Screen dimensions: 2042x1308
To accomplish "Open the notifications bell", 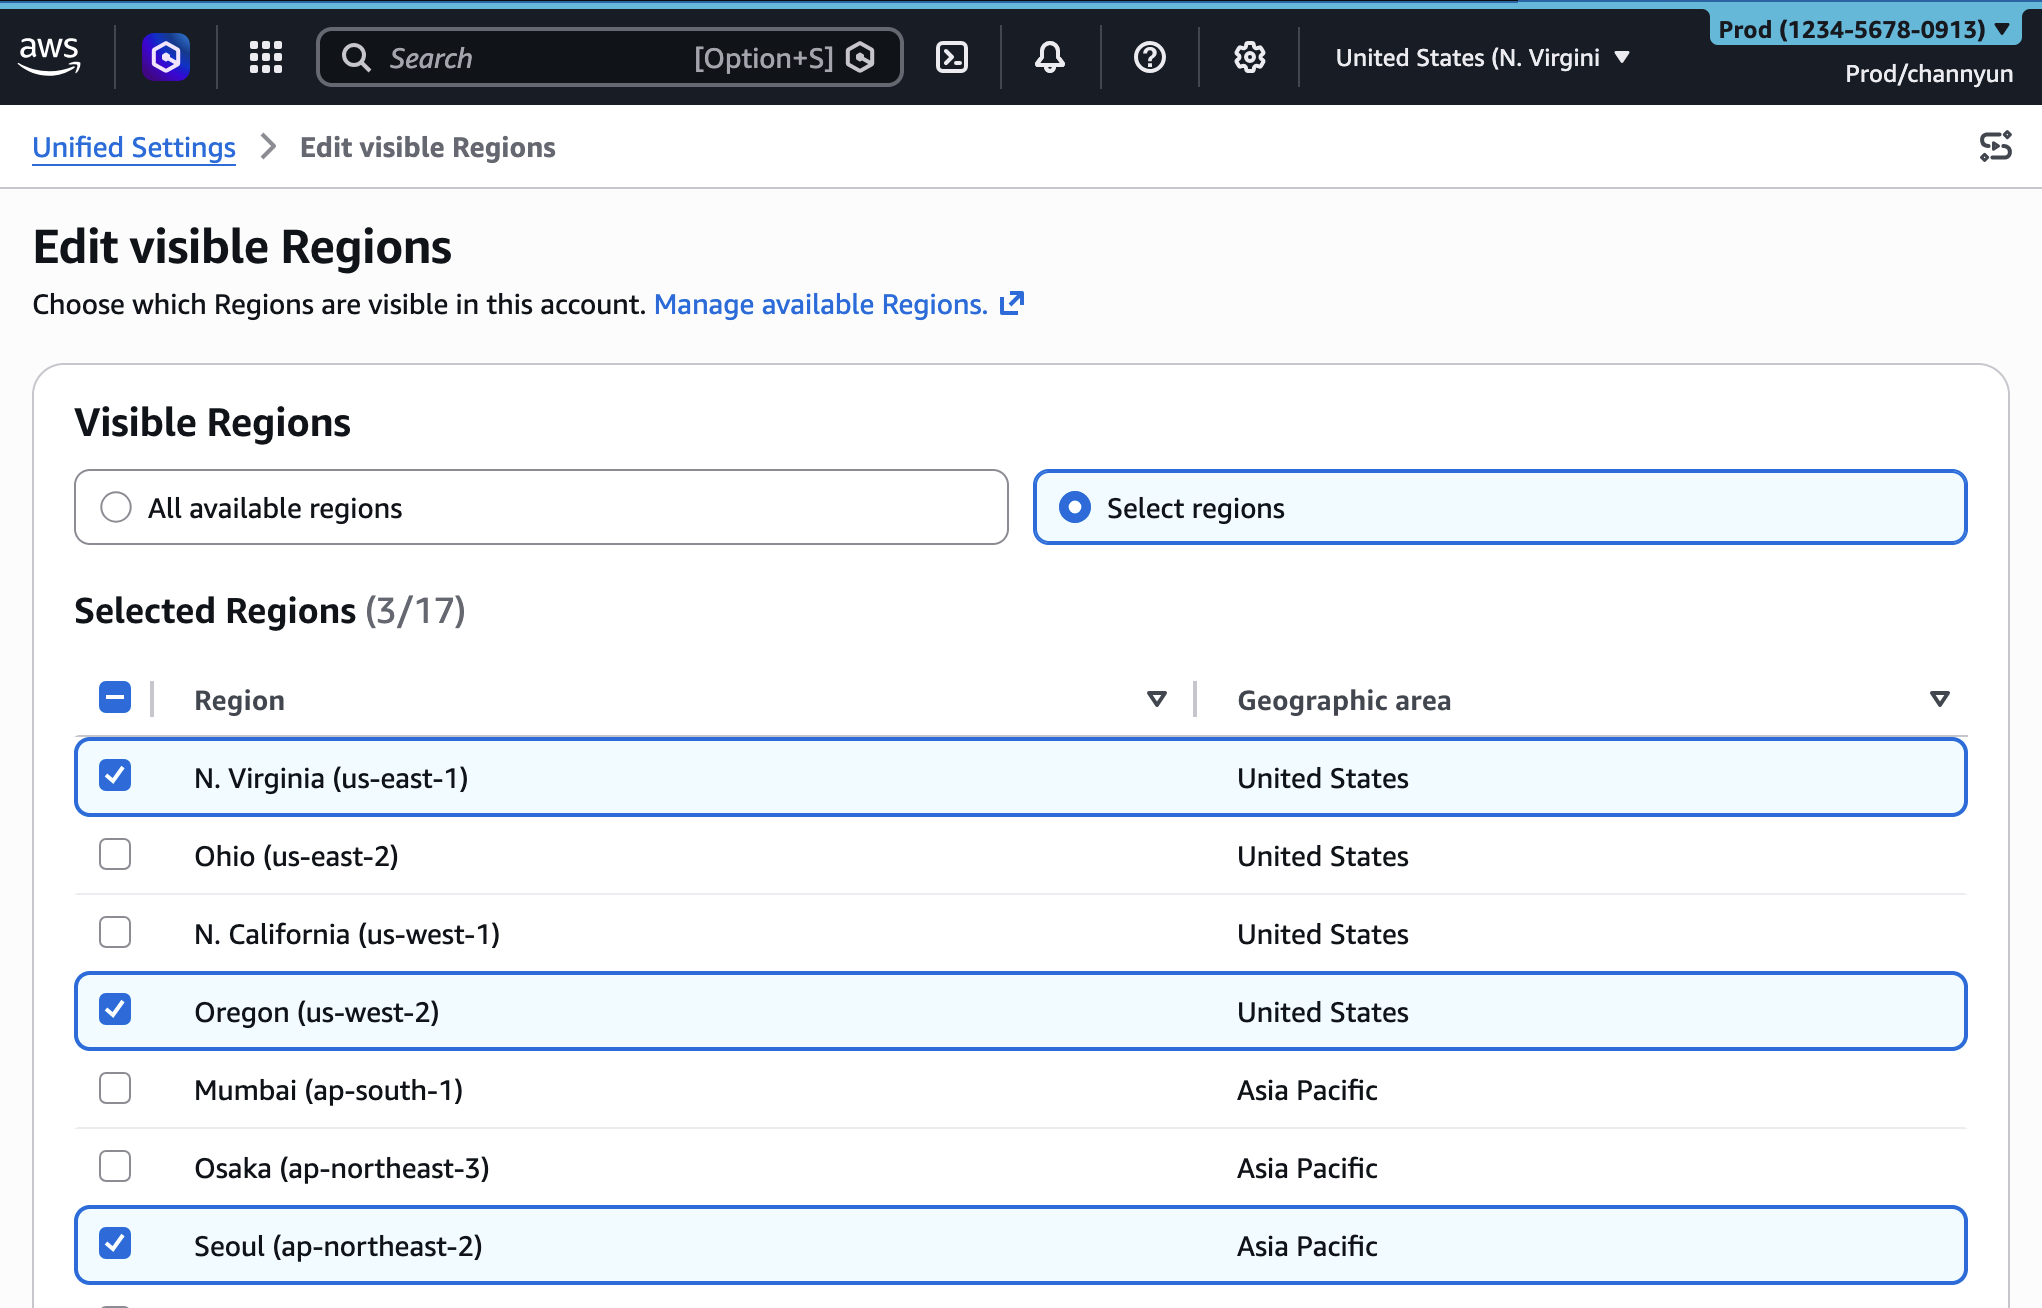I will pyautogui.click(x=1049, y=57).
